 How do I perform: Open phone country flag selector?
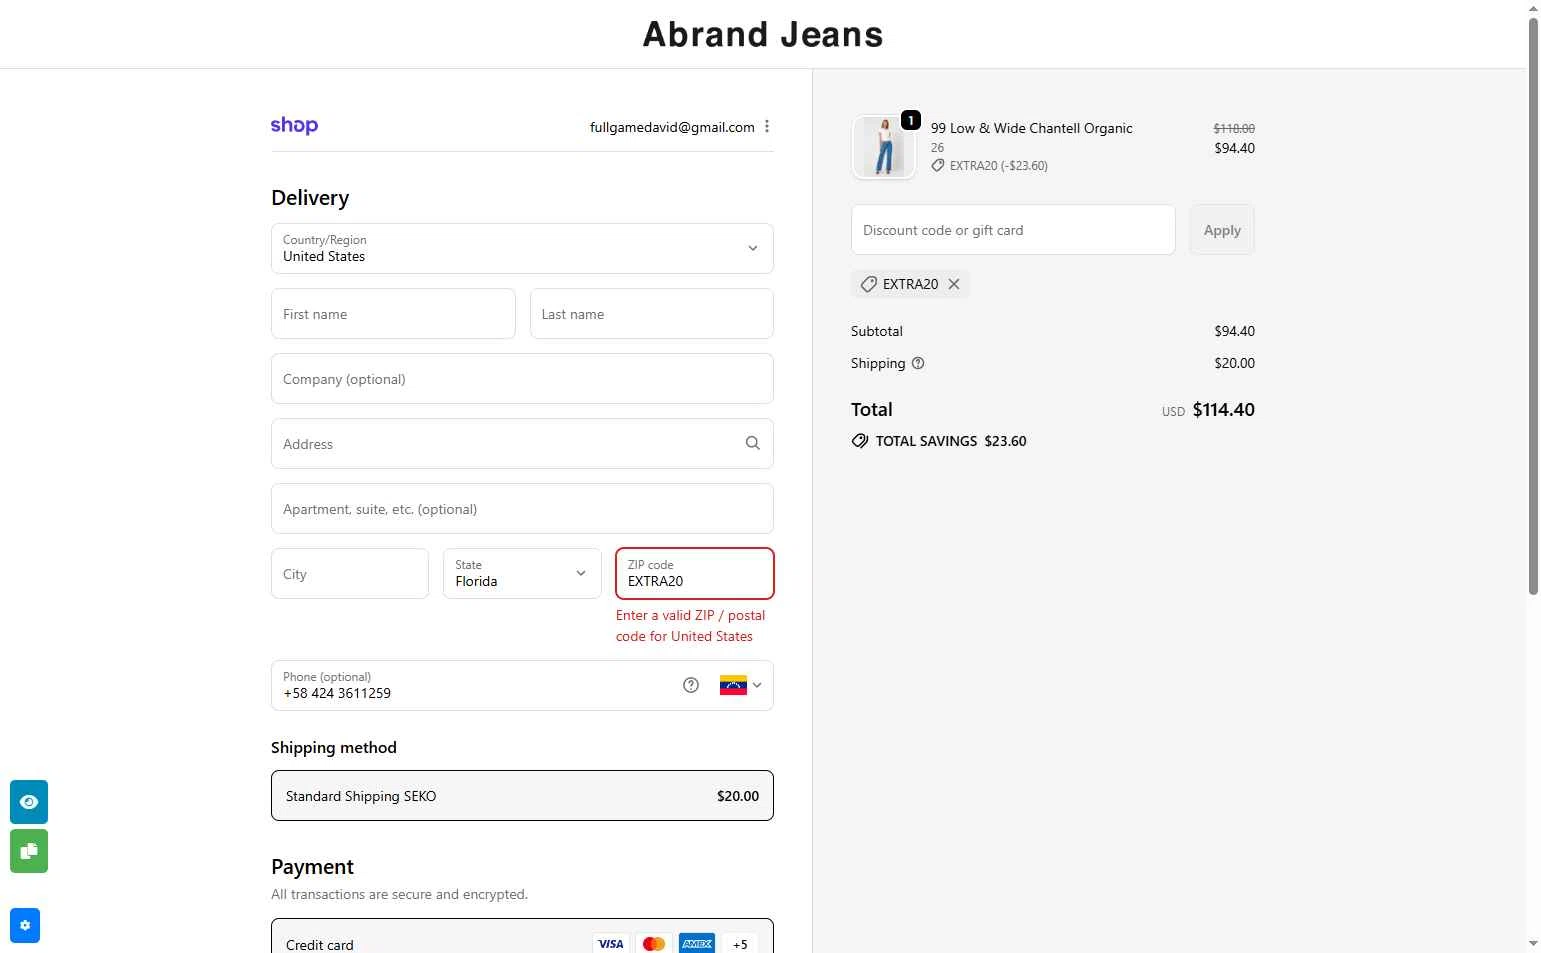741,685
